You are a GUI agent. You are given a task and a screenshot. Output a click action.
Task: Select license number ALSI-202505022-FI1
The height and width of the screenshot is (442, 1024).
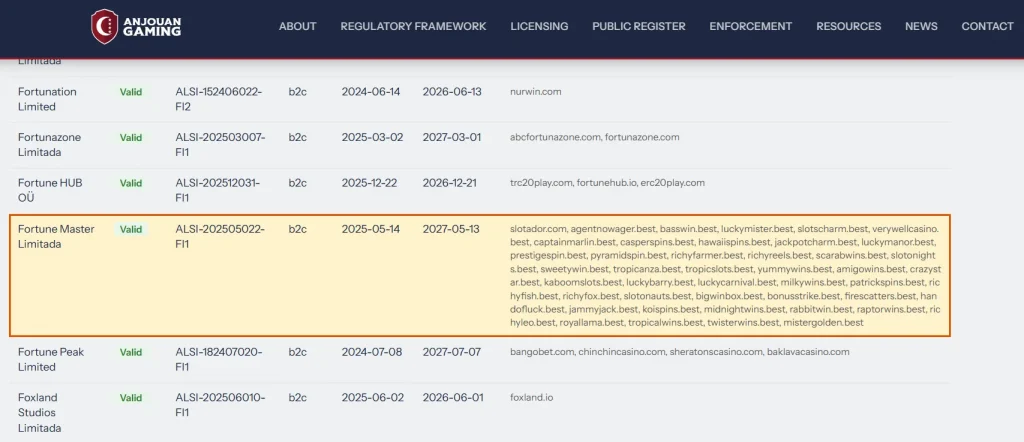tap(220, 237)
